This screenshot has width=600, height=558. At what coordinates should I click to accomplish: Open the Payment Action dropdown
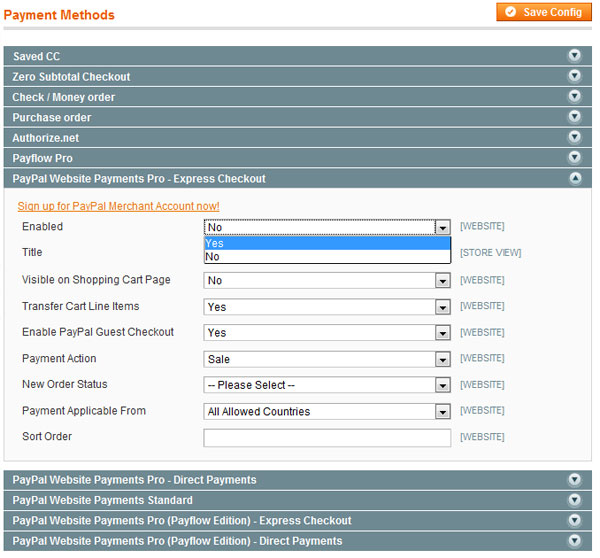(327, 359)
